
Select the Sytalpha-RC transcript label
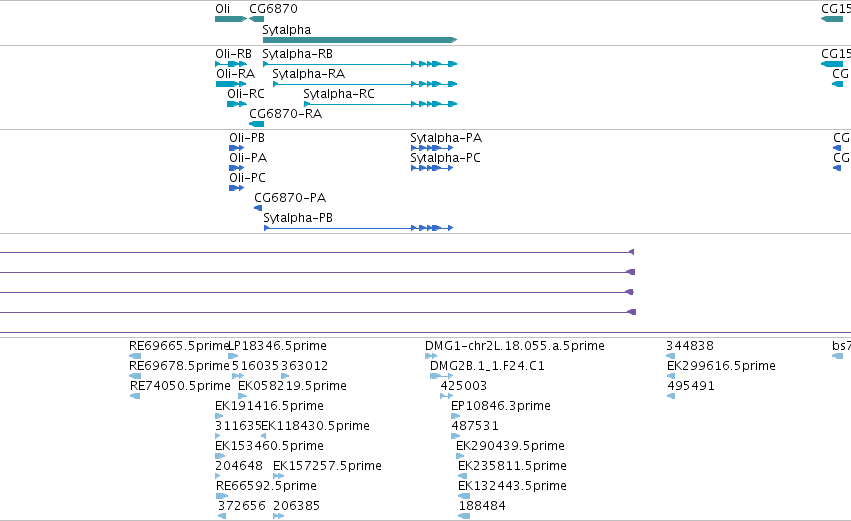click(x=339, y=94)
